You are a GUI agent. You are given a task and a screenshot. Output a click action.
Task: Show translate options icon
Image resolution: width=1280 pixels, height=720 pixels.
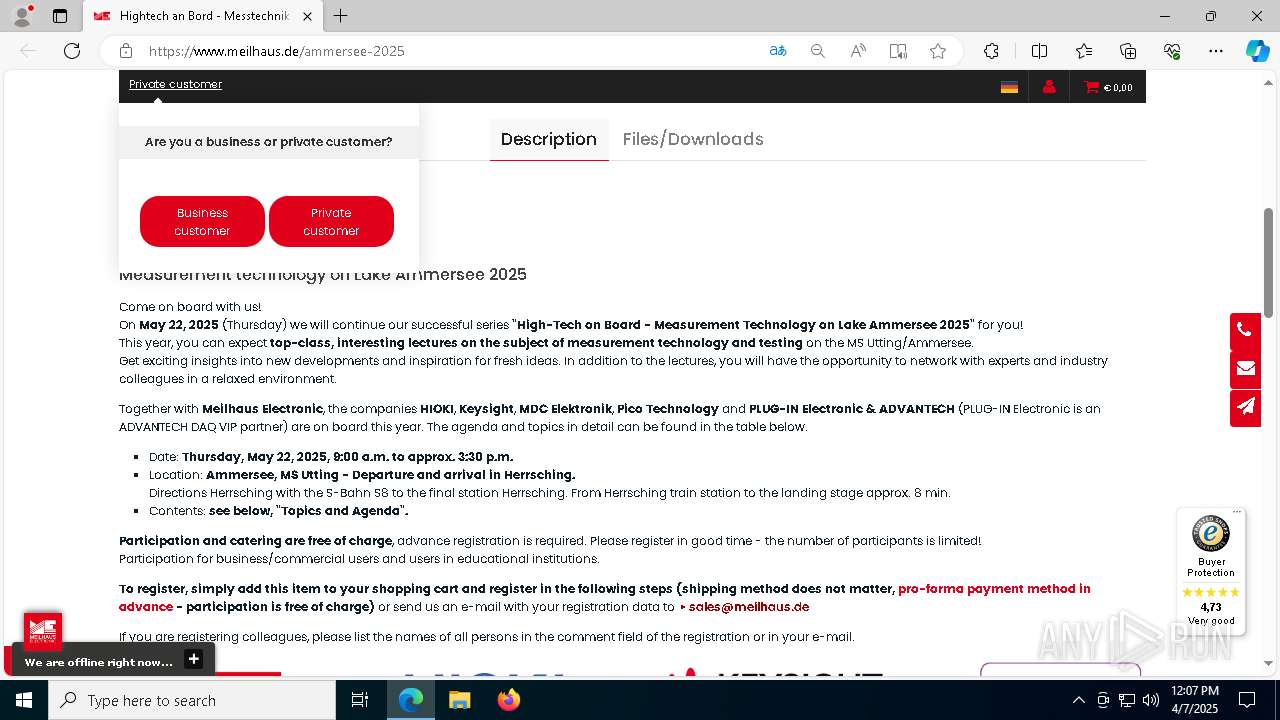point(778,51)
